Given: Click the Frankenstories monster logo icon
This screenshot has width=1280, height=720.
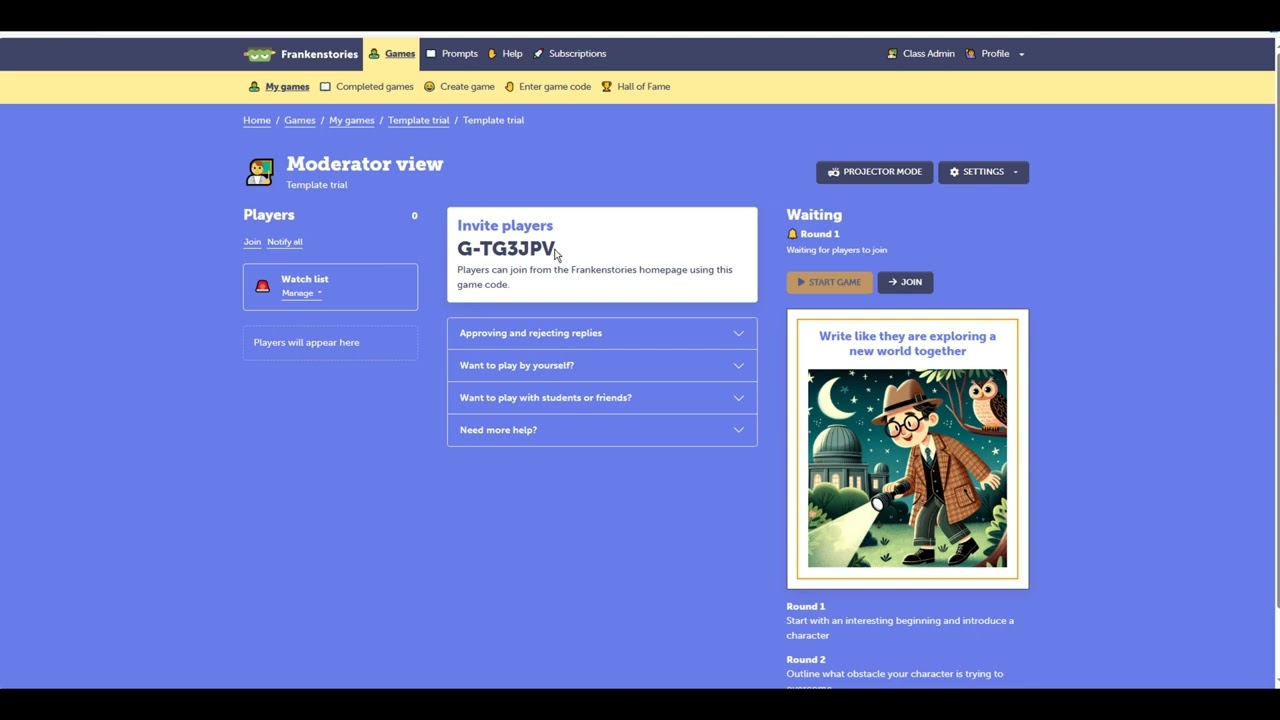Looking at the screenshot, I should (x=259, y=54).
